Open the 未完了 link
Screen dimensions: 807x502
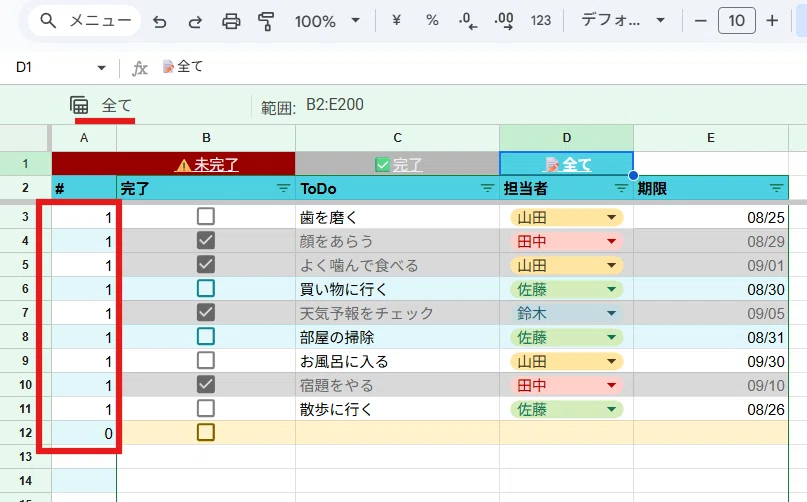[207, 165]
